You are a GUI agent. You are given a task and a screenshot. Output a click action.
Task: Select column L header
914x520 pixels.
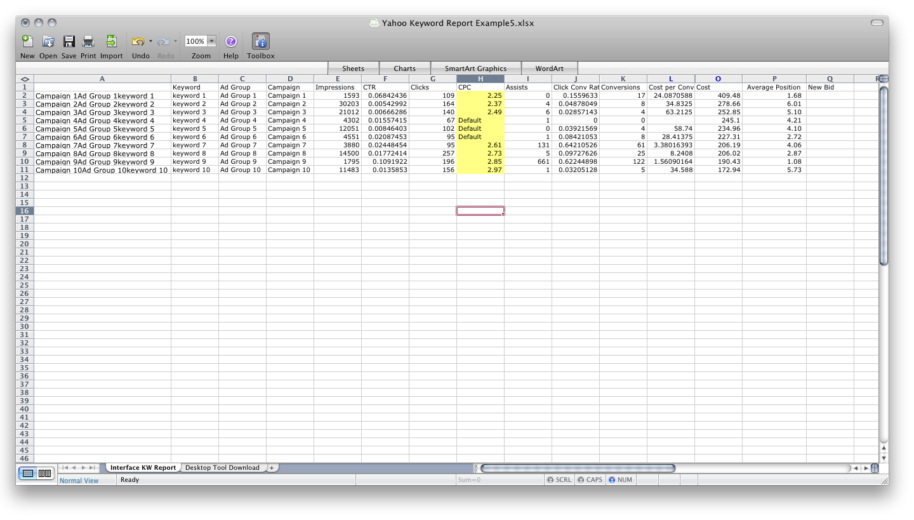(670, 79)
